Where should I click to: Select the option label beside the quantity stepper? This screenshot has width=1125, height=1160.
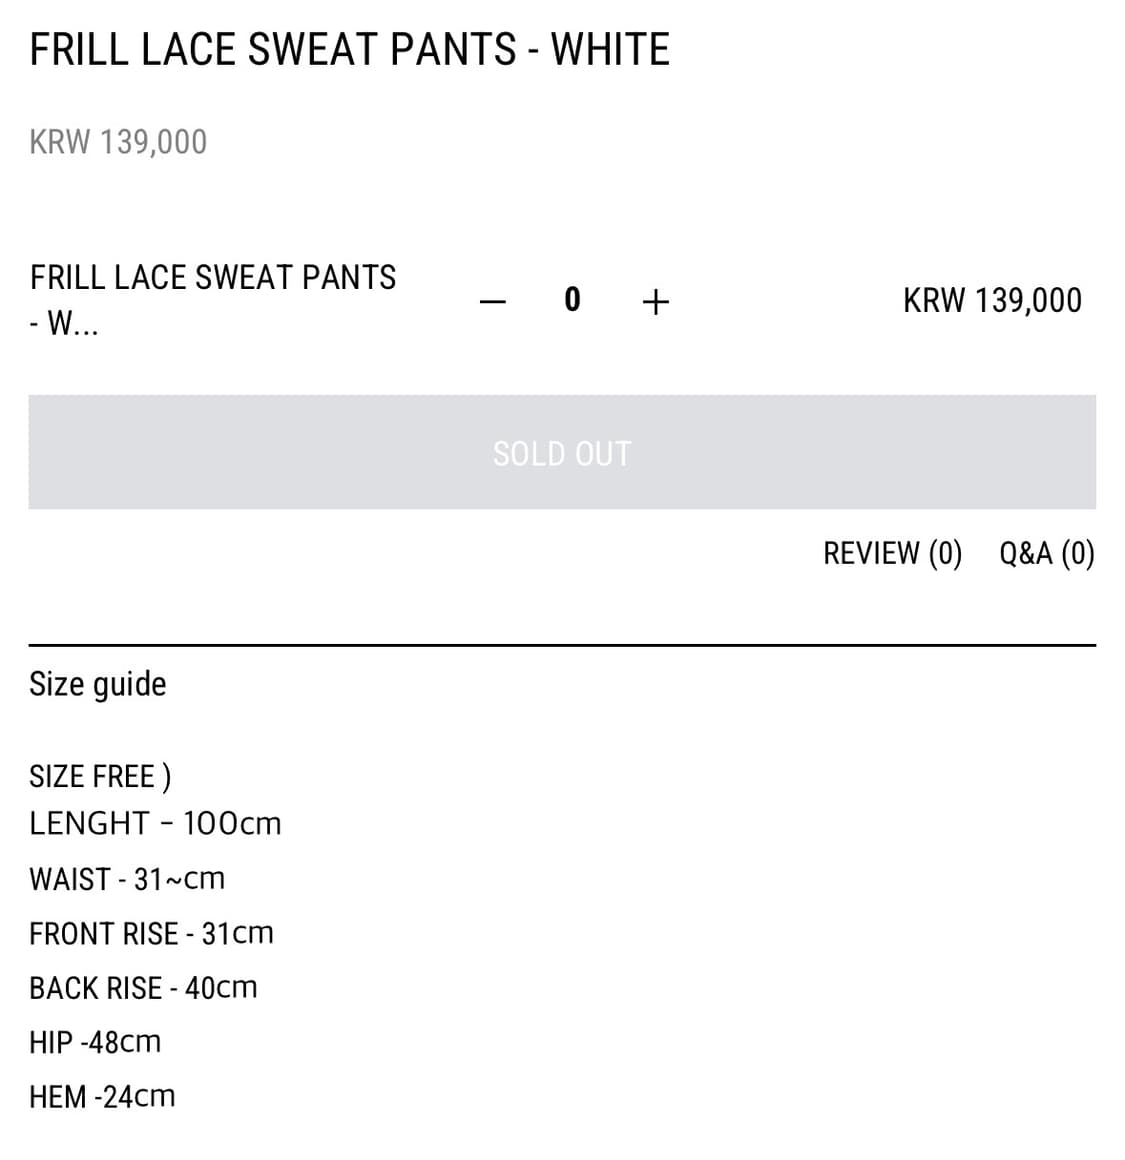tap(213, 277)
